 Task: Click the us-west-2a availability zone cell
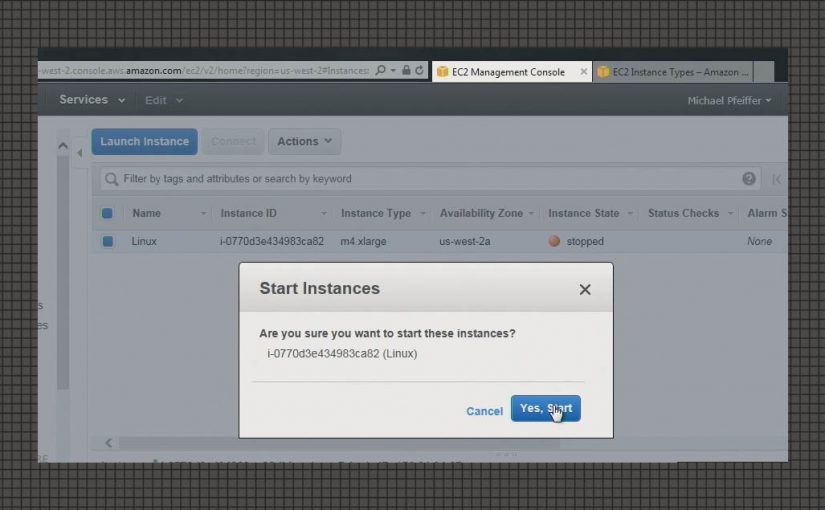coord(465,241)
